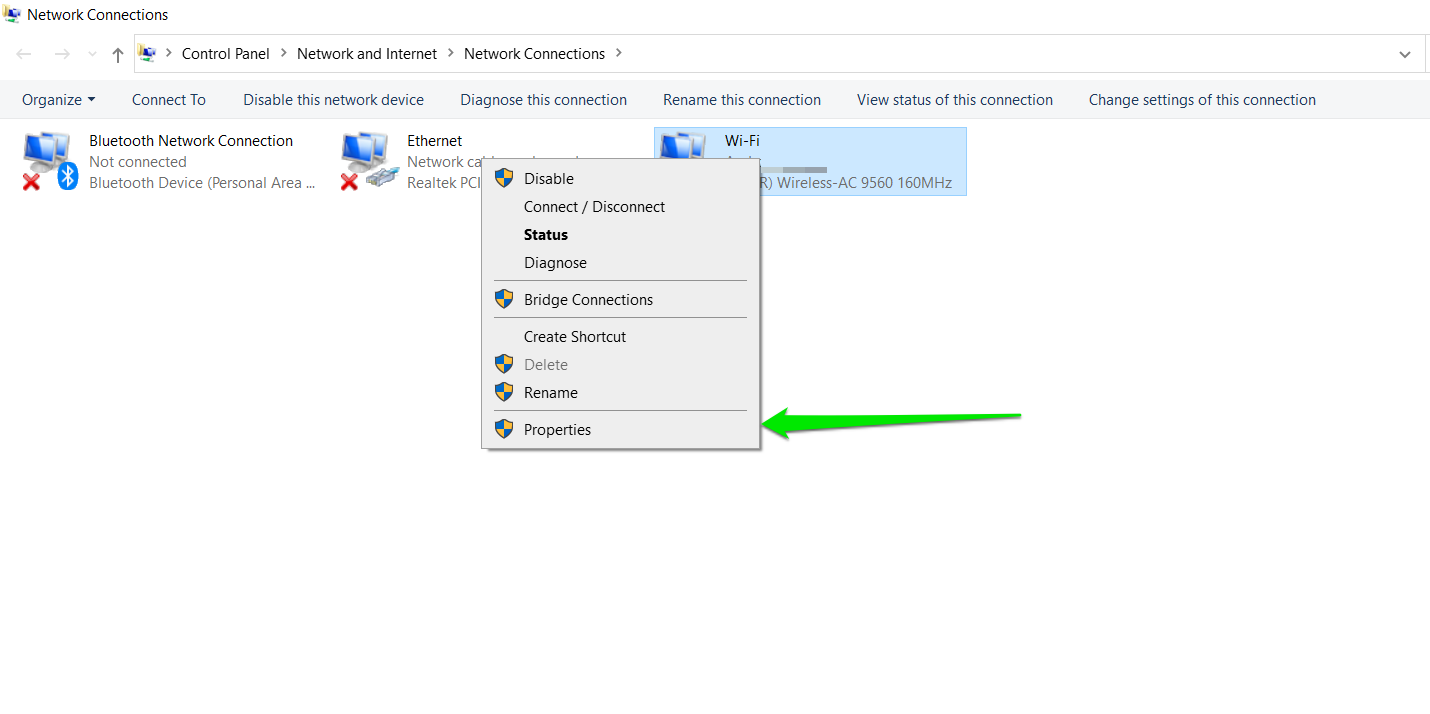Click Network and Internet breadcrumb
The image size is (1430, 714).
(367, 54)
